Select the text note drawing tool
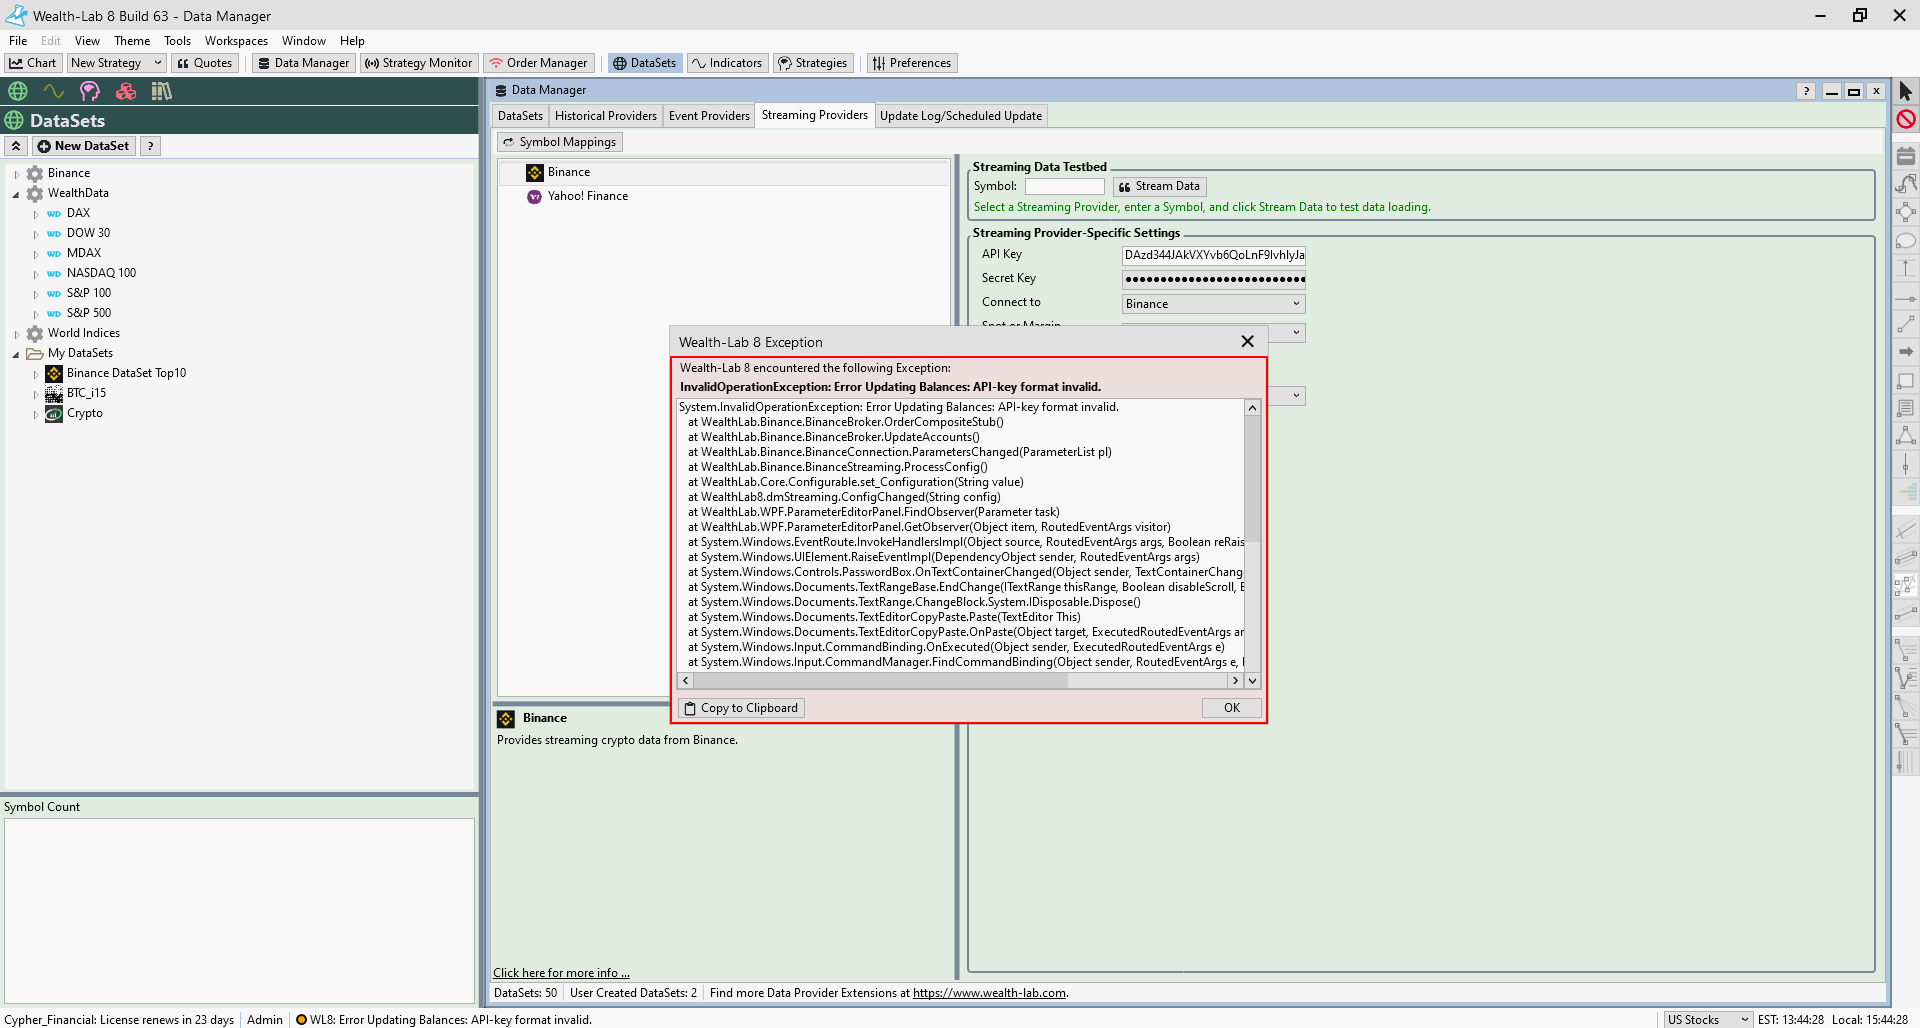The height and width of the screenshot is (1028, 1920). pos(1905,408)
